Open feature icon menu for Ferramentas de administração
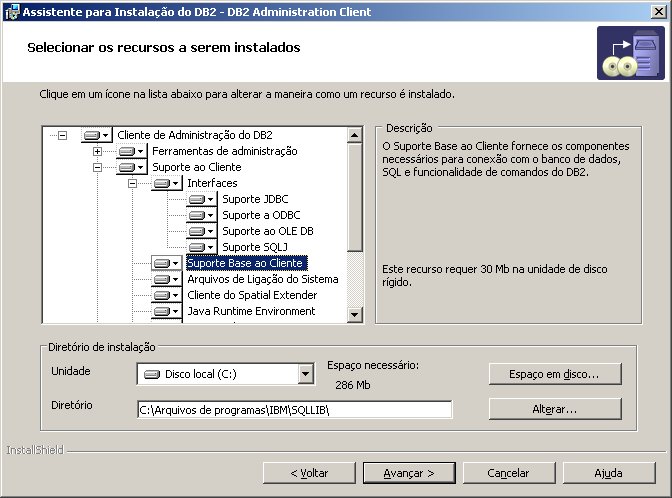 [132, 151]
